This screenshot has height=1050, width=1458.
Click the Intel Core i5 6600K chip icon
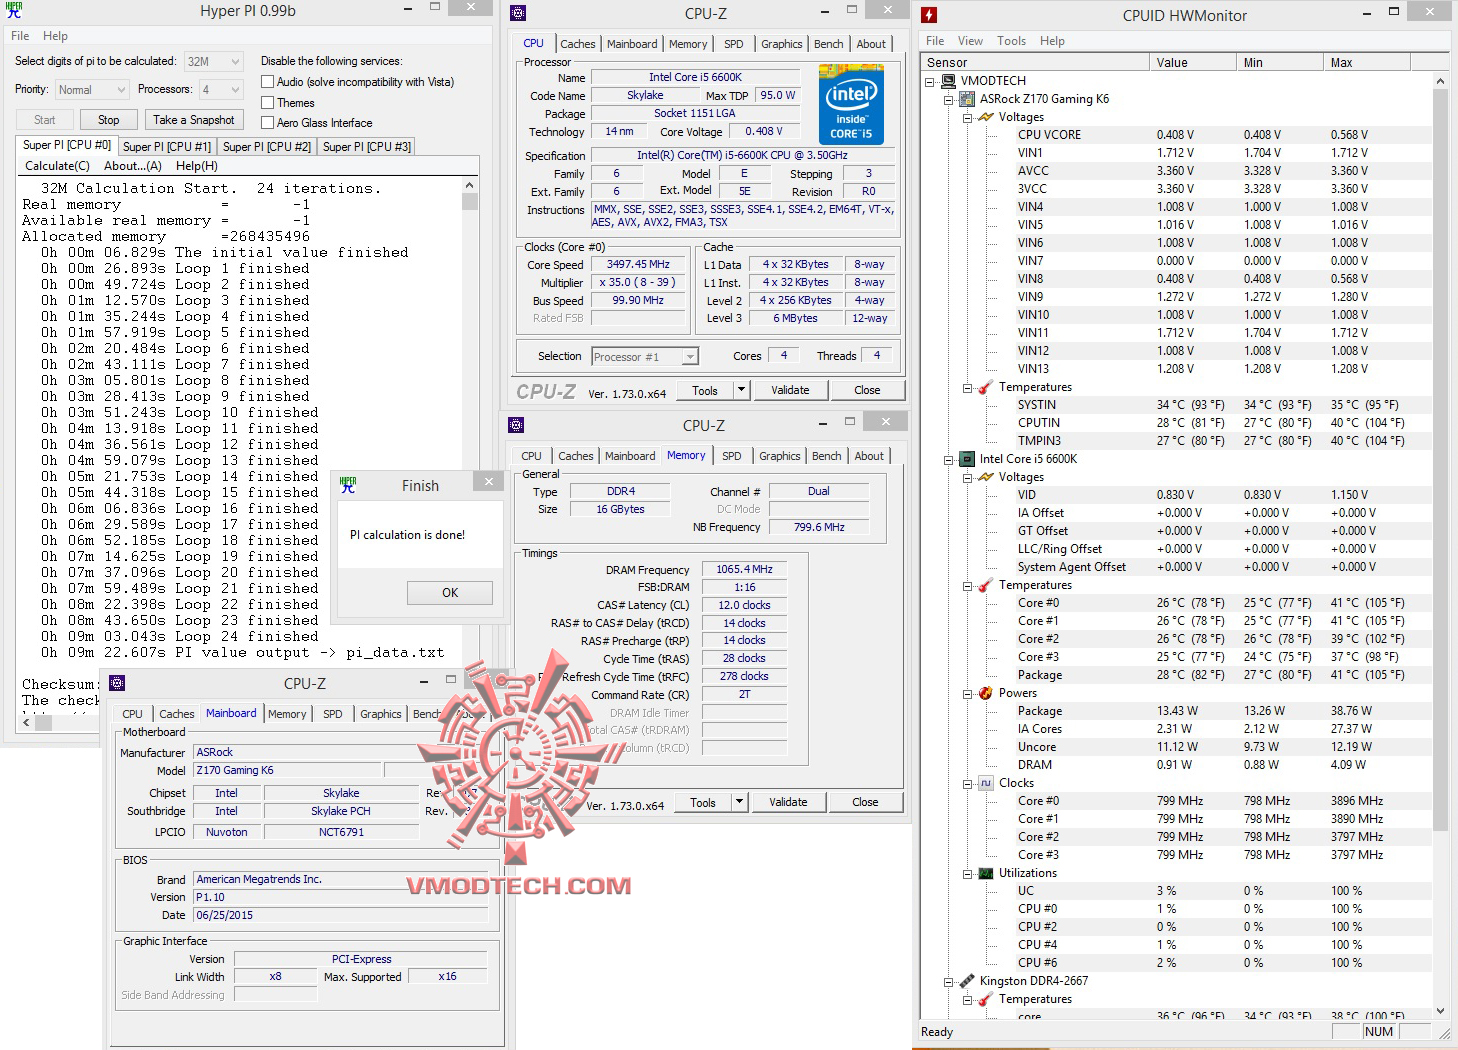pyautogui.click(x=967, y=459)
